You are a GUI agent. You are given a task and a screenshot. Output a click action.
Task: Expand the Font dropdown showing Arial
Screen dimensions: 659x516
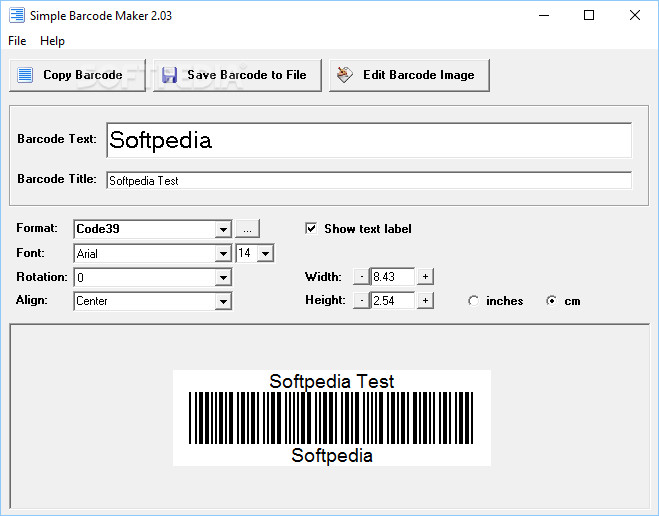224,254
